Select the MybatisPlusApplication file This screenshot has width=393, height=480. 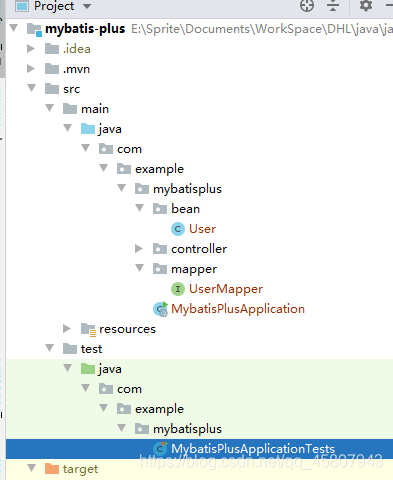238,309
